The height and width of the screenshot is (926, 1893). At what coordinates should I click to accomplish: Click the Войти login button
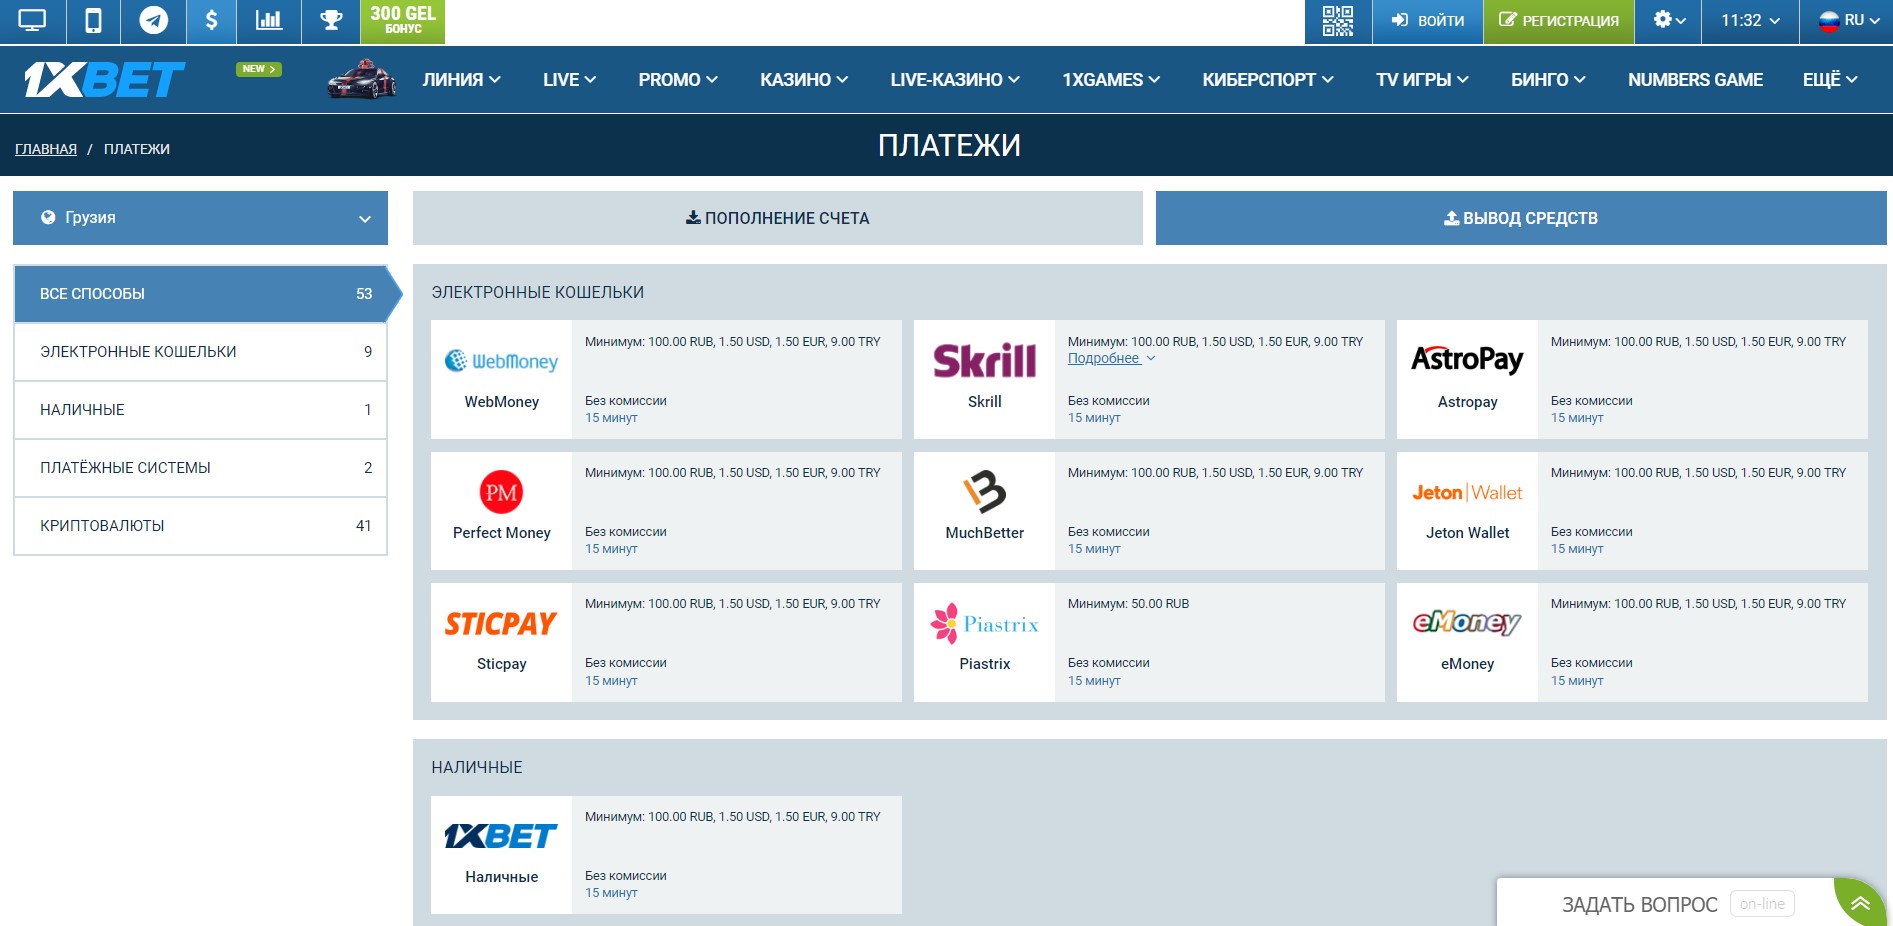coord(1428,21)
